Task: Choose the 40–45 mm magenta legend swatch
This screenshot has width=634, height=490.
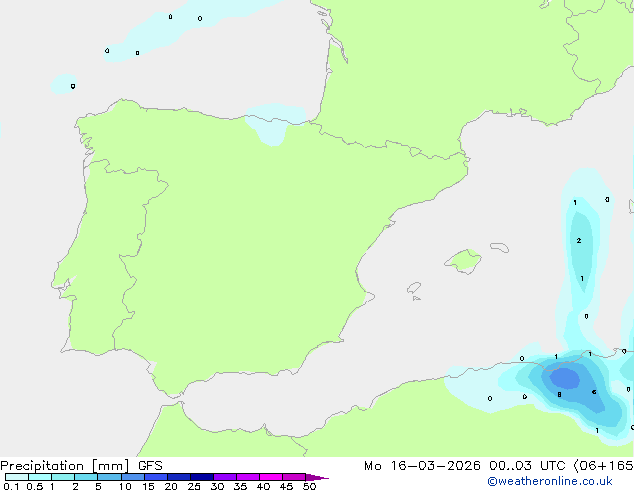Action: 271,477
